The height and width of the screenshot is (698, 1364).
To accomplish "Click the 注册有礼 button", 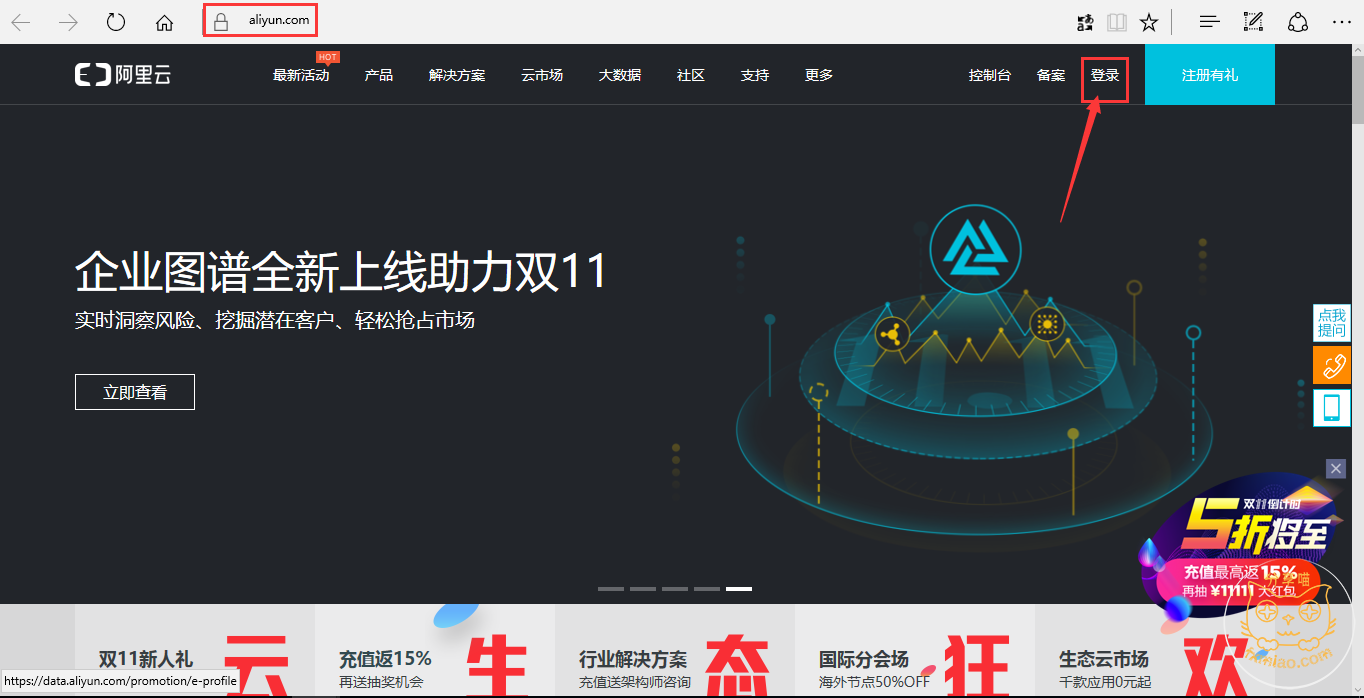I will pos(1210,74).
